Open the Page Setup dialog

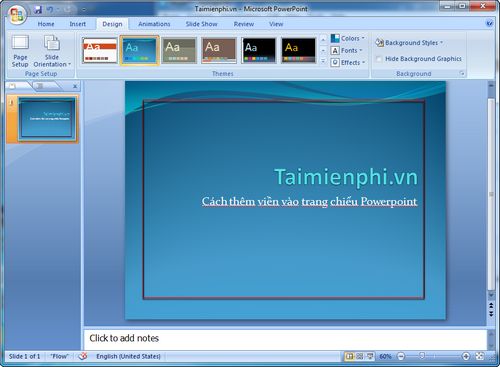(20, 51)
